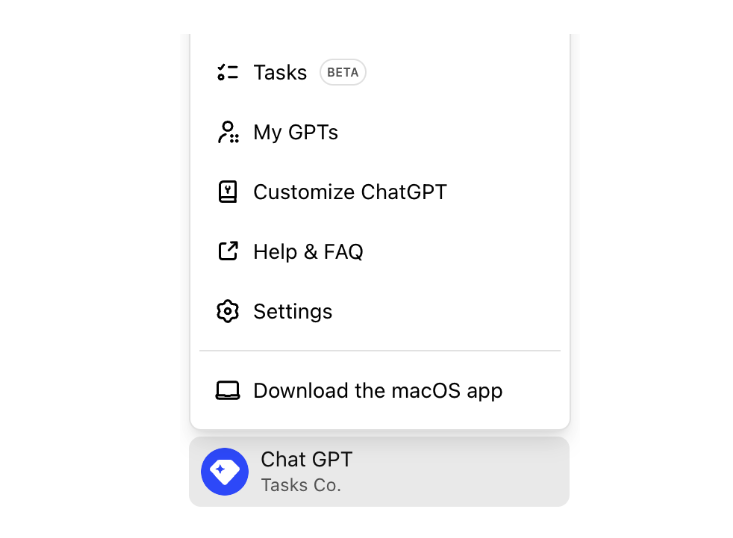Open Settings from the account menu
Viewport: 733px width, 538px height.
tap(293, 312)
